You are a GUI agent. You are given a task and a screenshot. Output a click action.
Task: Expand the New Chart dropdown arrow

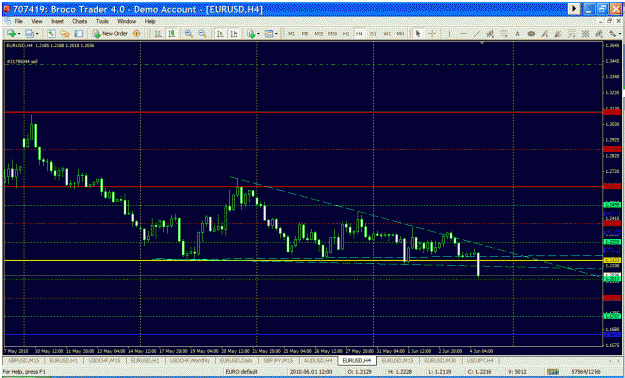(19, 34)
